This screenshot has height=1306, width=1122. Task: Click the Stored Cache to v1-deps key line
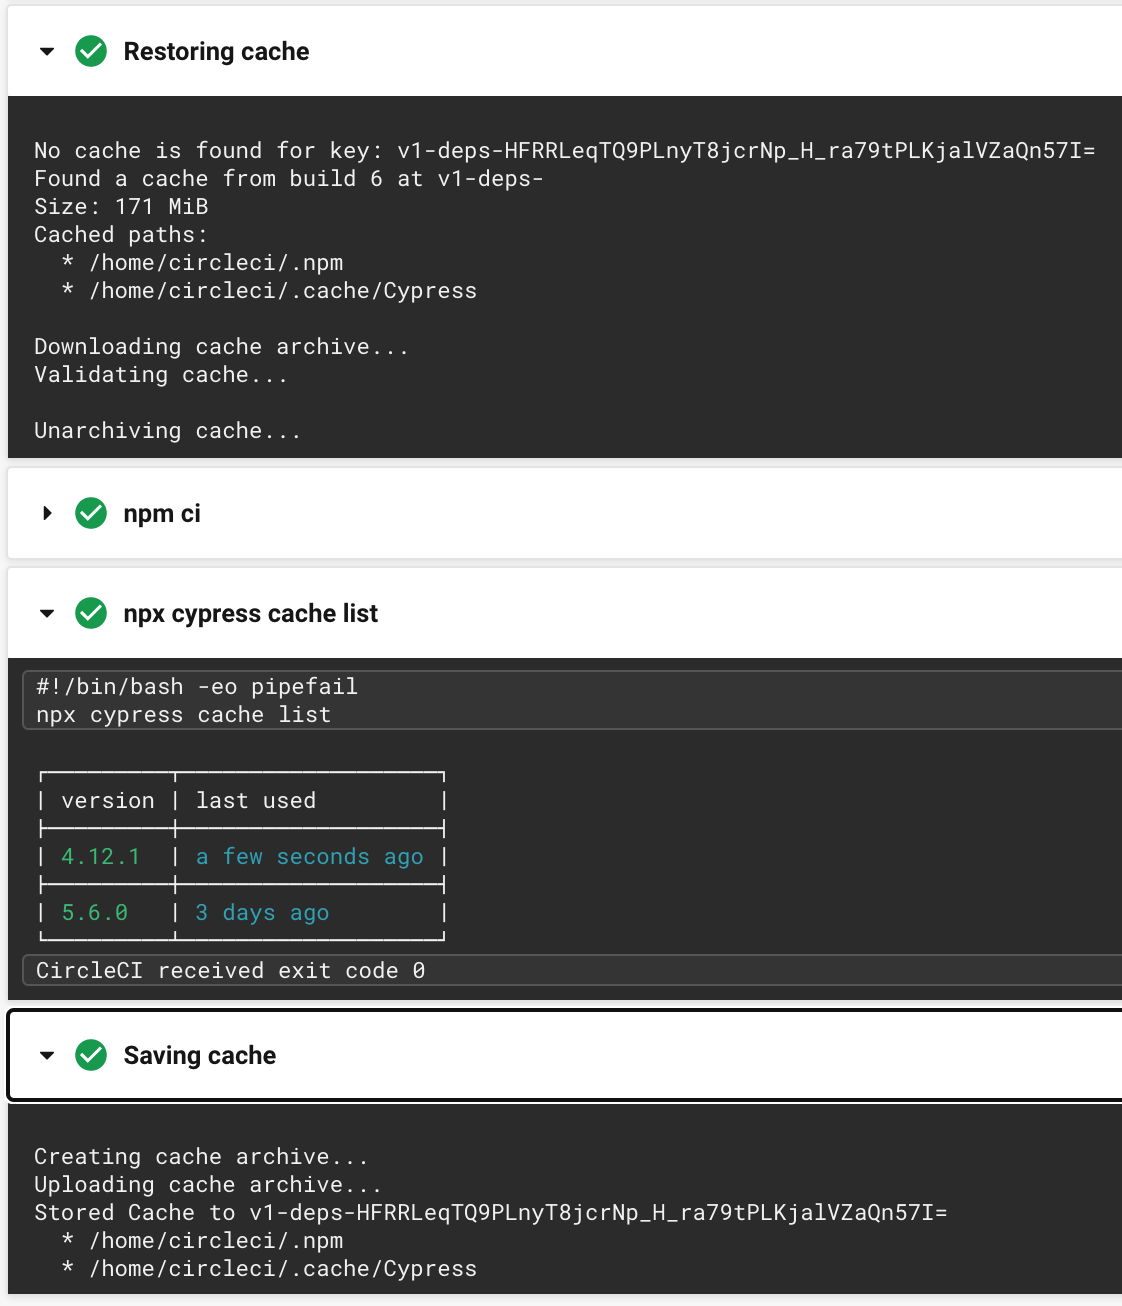pyautogui.click(x=491, y=1212)
